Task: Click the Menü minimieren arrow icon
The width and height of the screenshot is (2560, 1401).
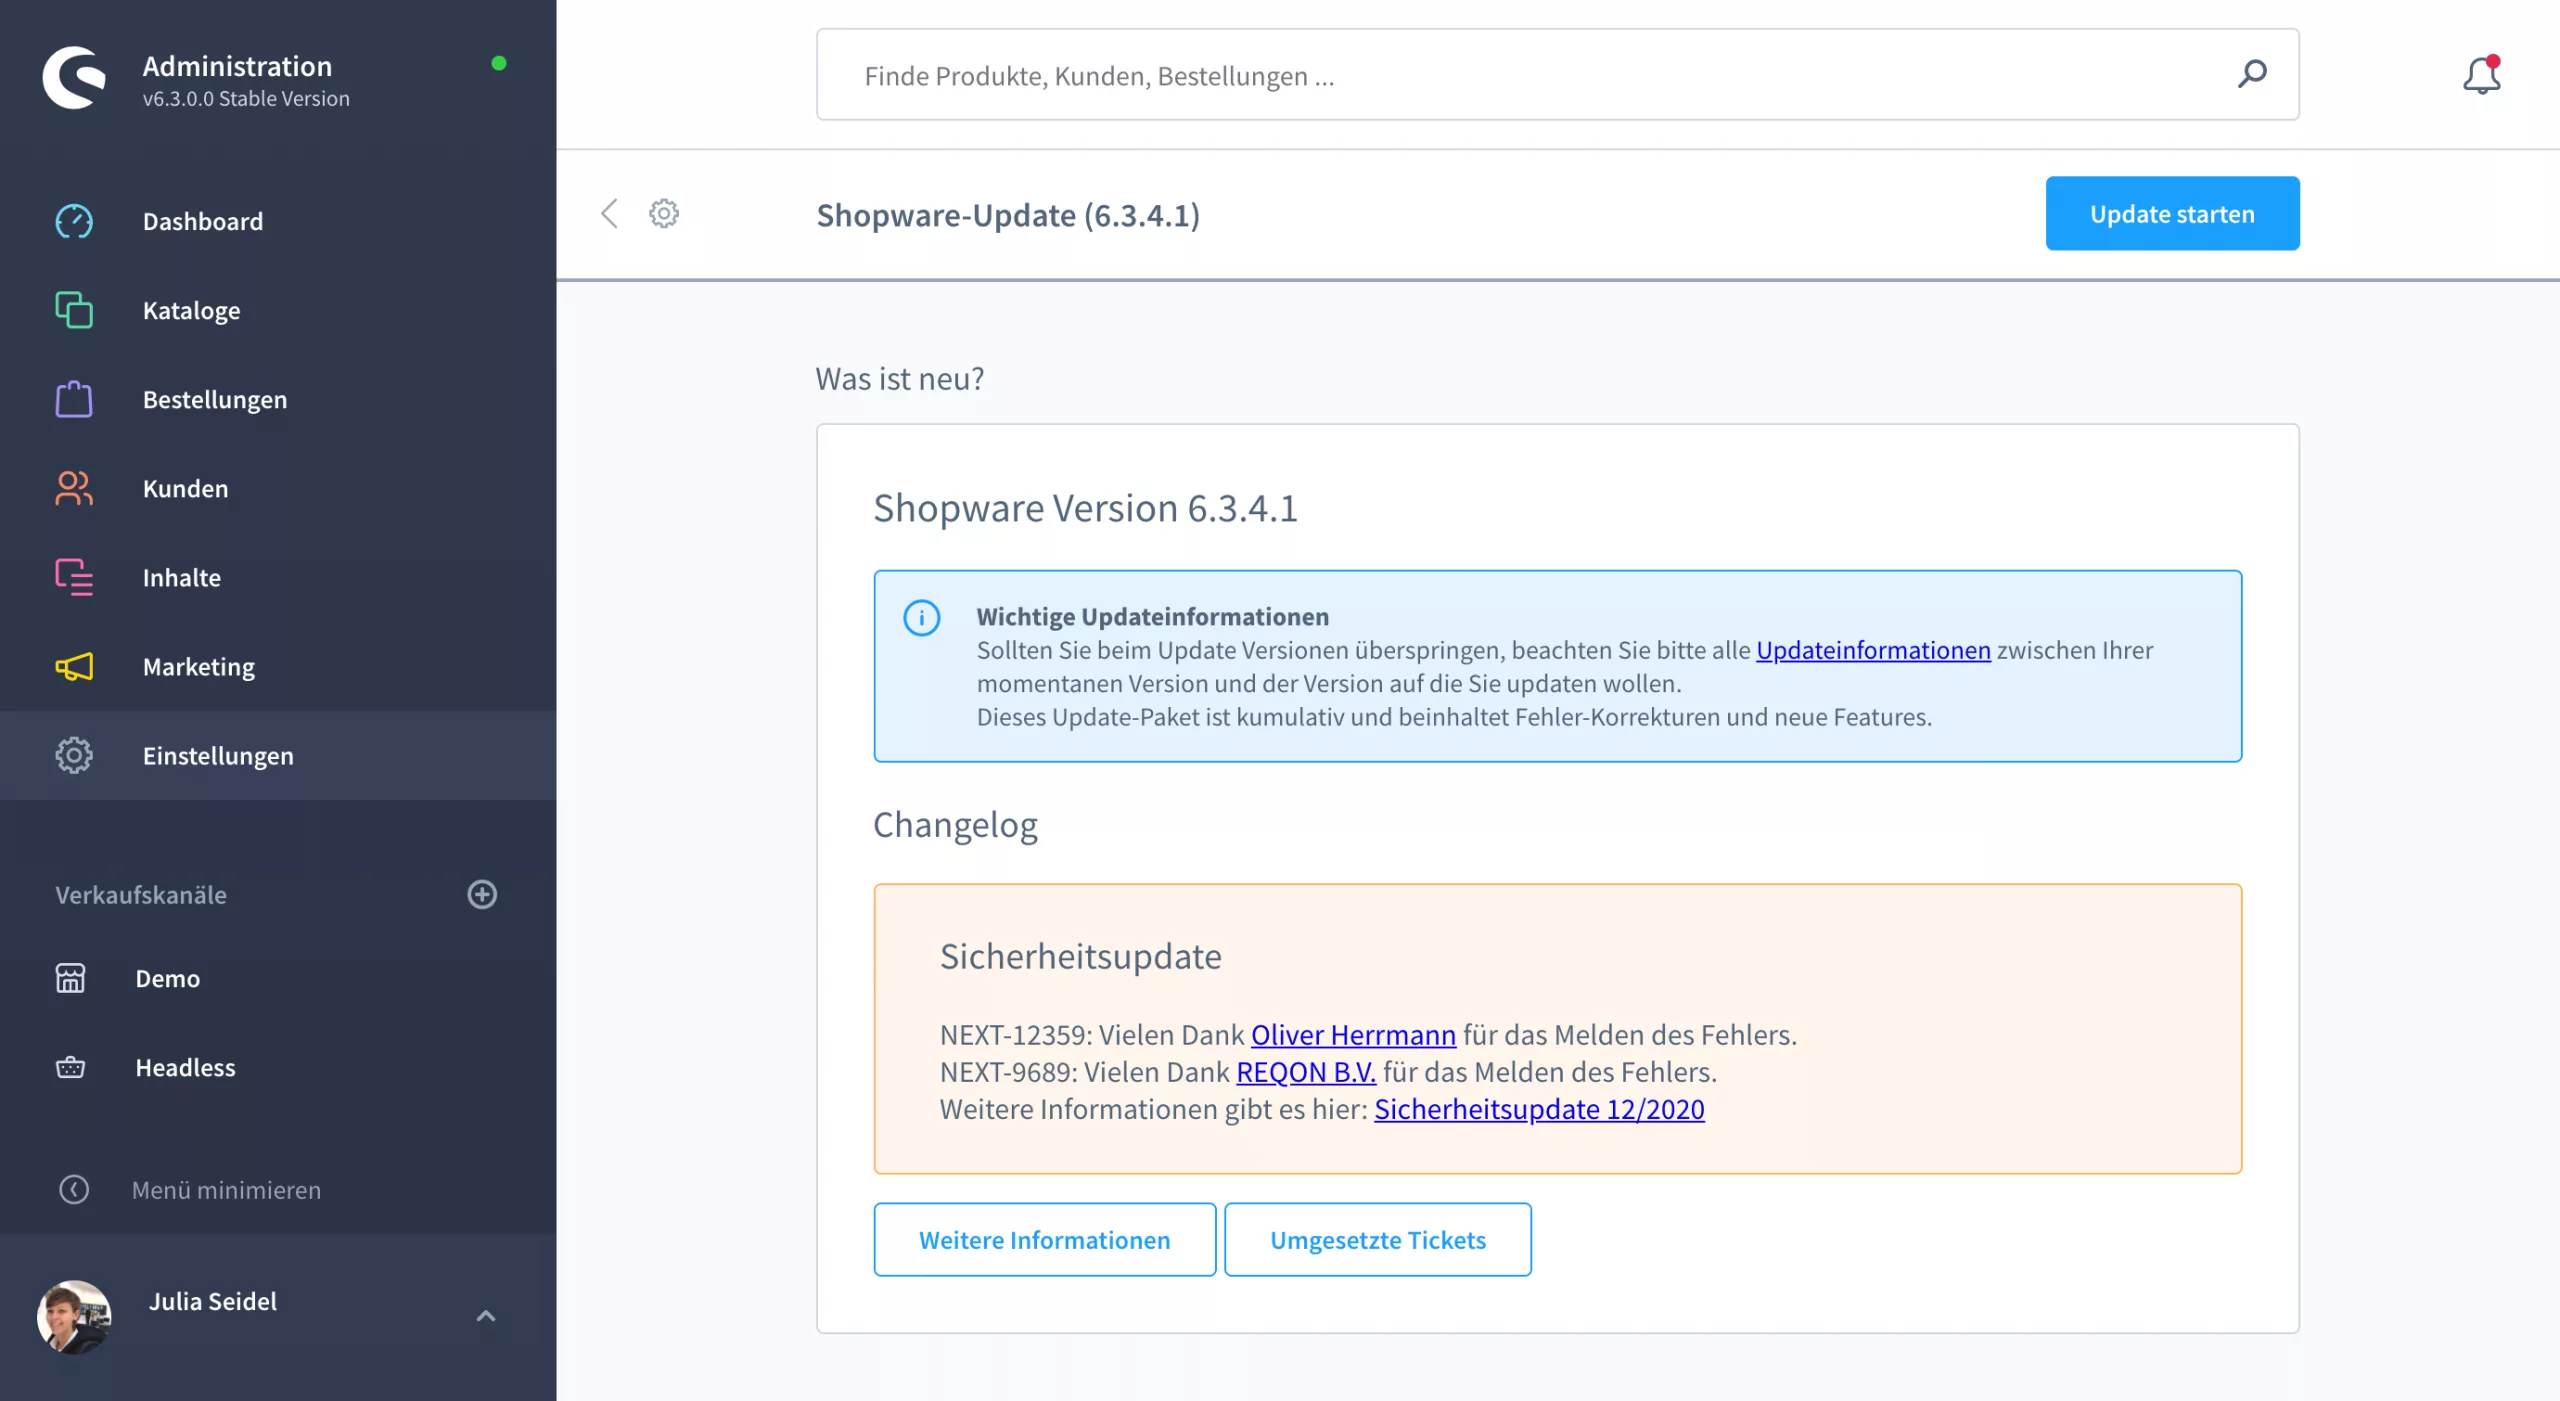Action: point(74,1189)
